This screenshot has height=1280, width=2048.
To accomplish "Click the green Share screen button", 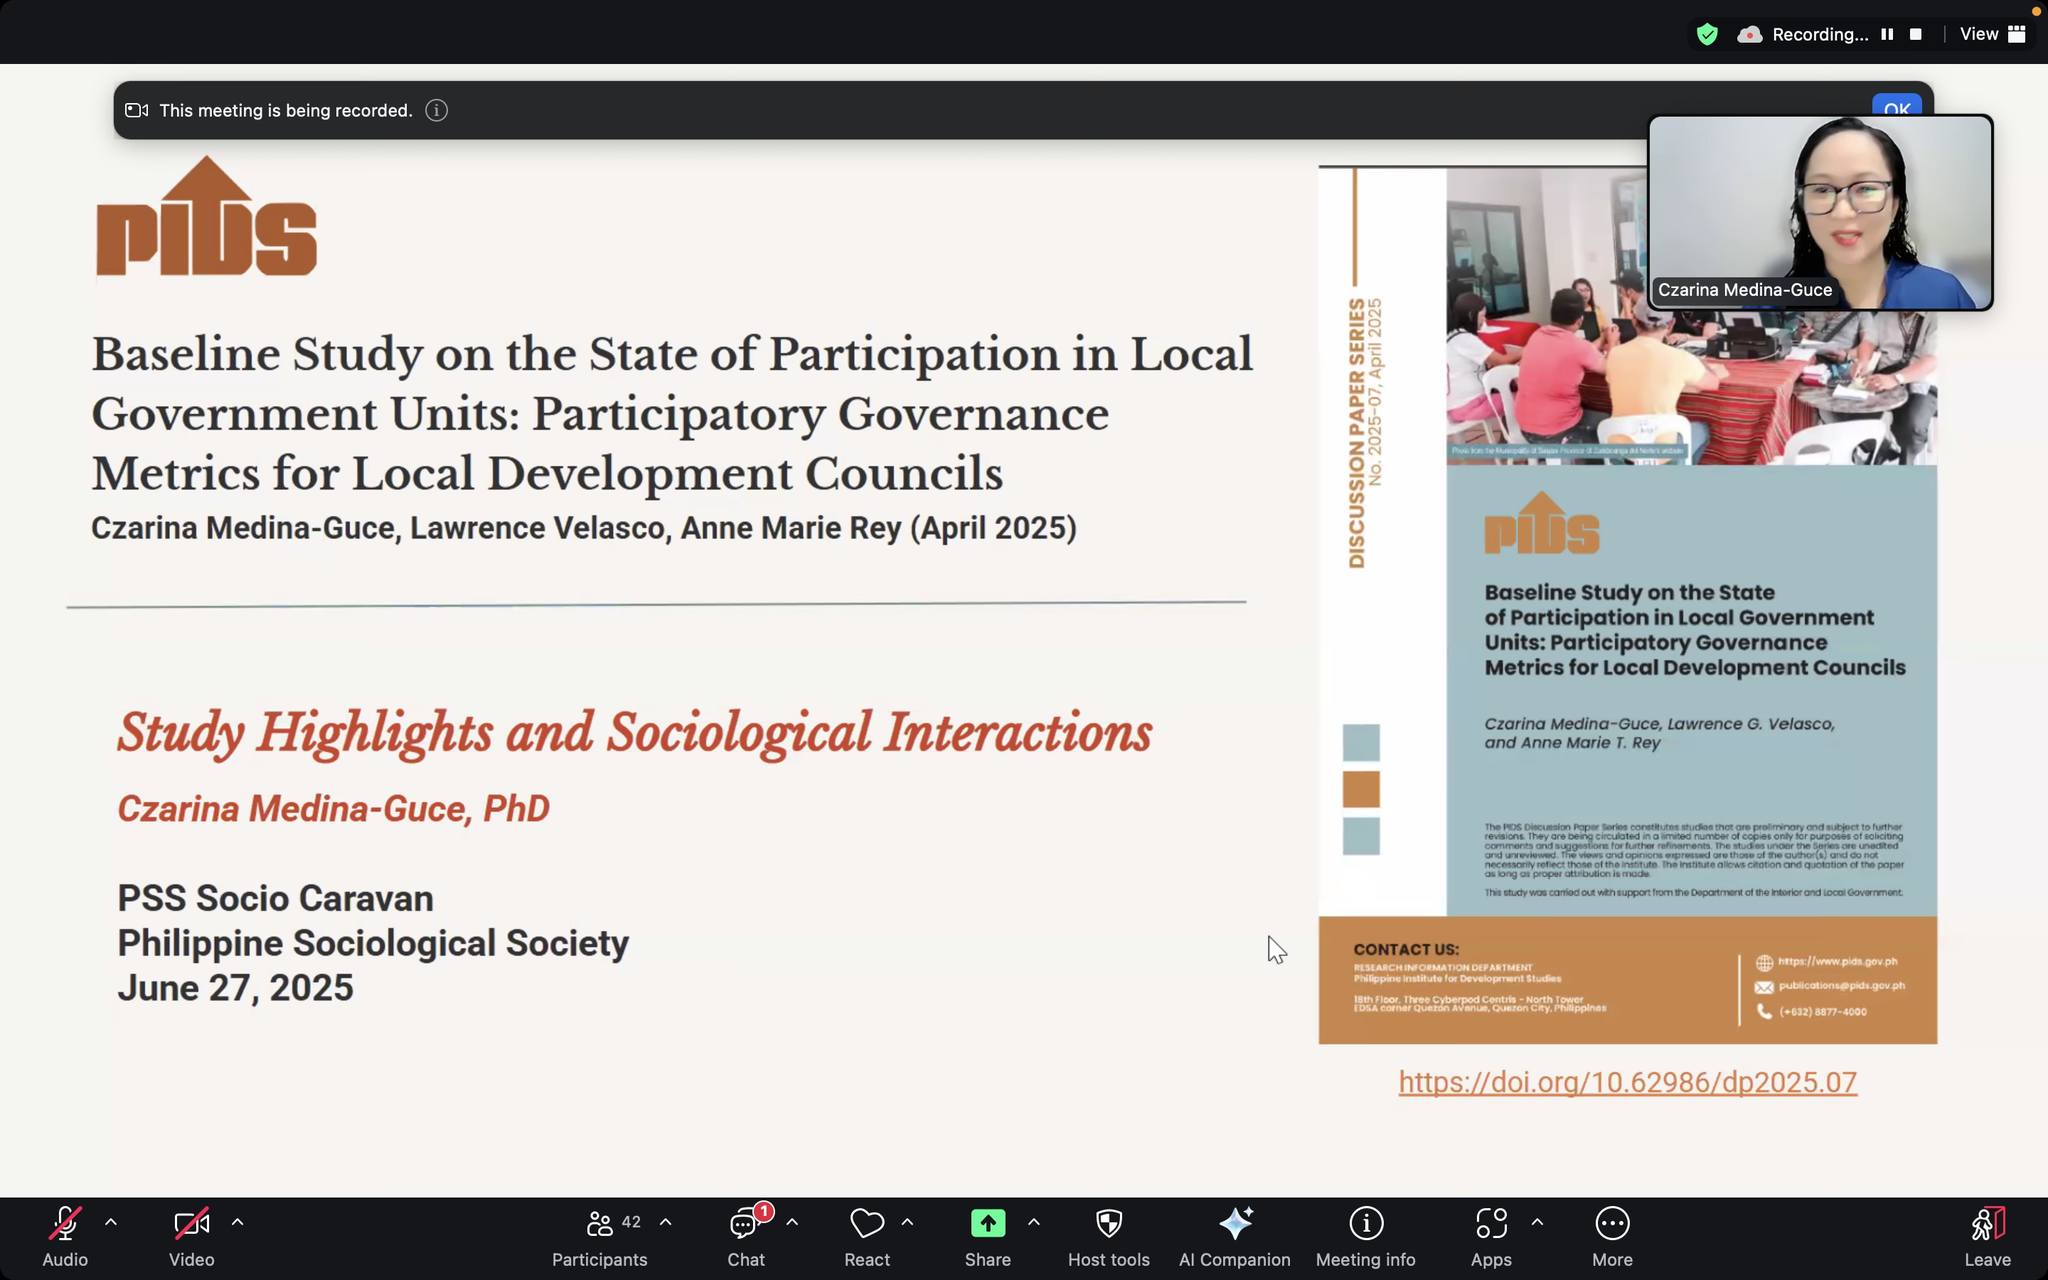I will pyautogui.click(x=988, y=1224).
